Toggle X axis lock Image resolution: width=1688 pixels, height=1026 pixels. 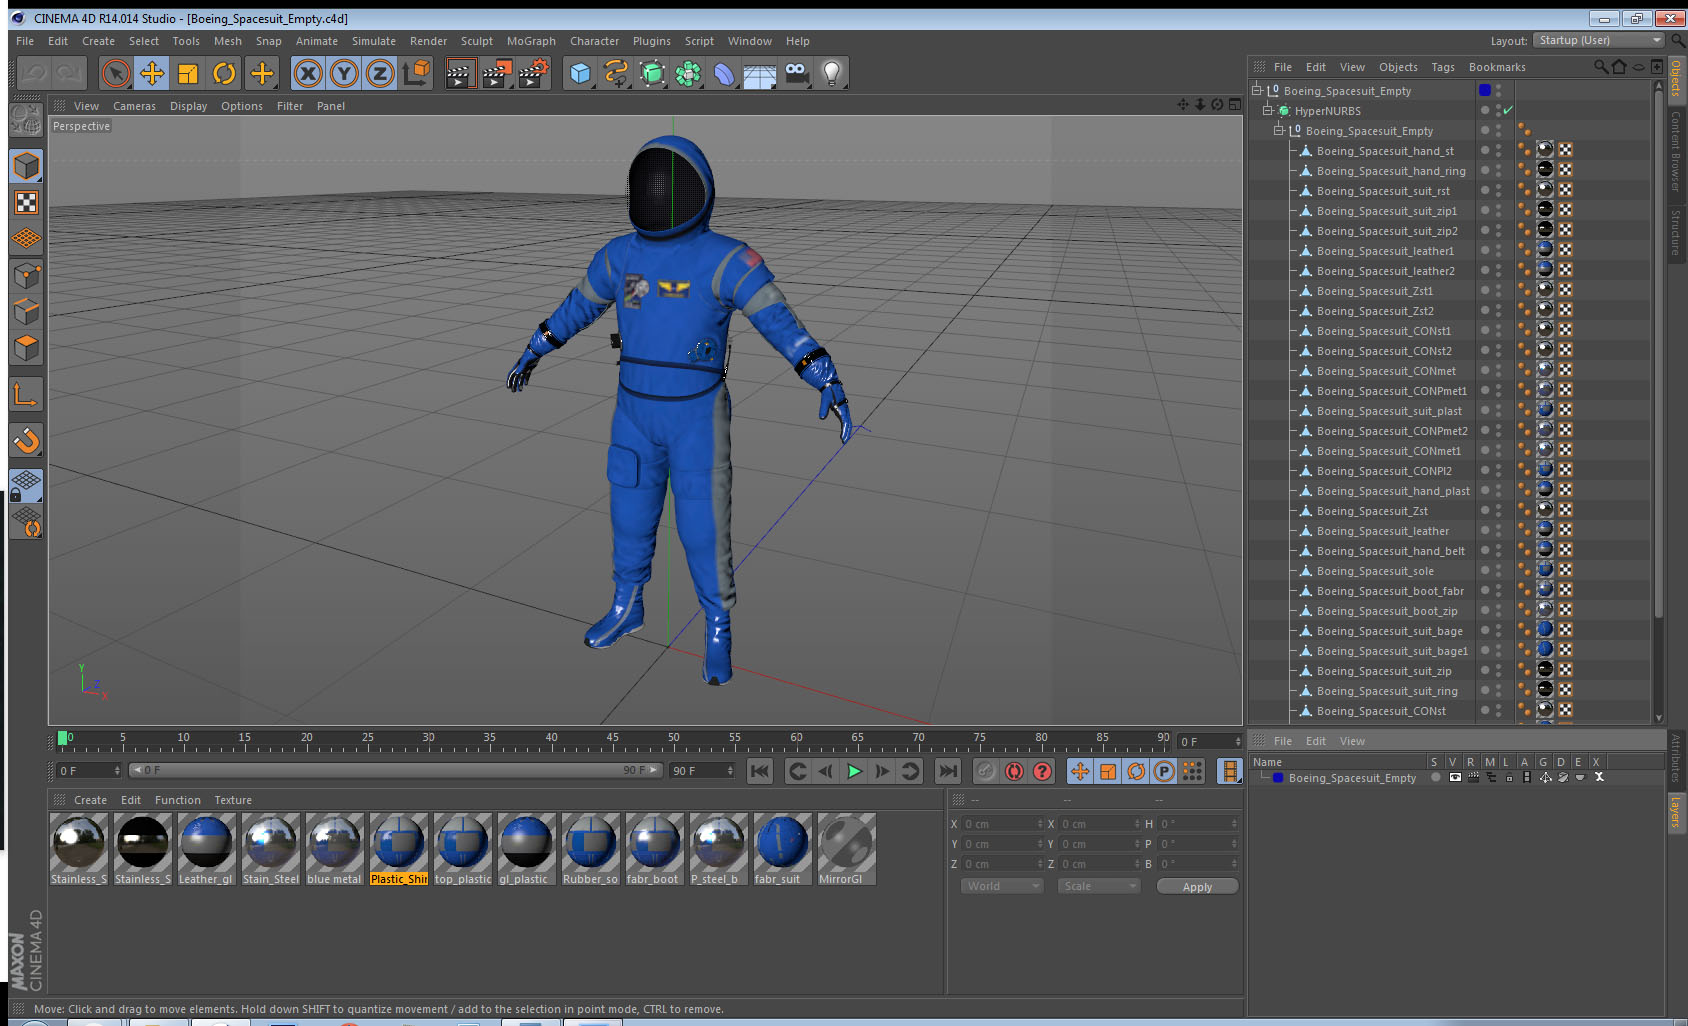click(x=308, y=73)
